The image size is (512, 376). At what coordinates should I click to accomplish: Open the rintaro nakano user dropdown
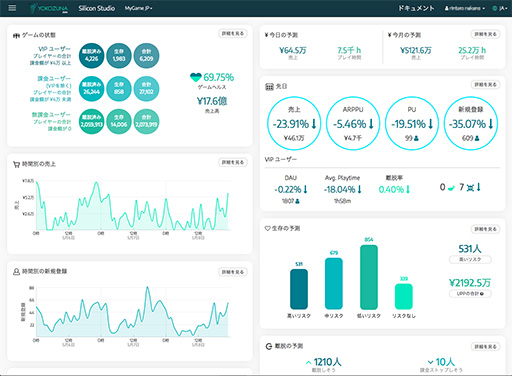[x=464, y=8]
